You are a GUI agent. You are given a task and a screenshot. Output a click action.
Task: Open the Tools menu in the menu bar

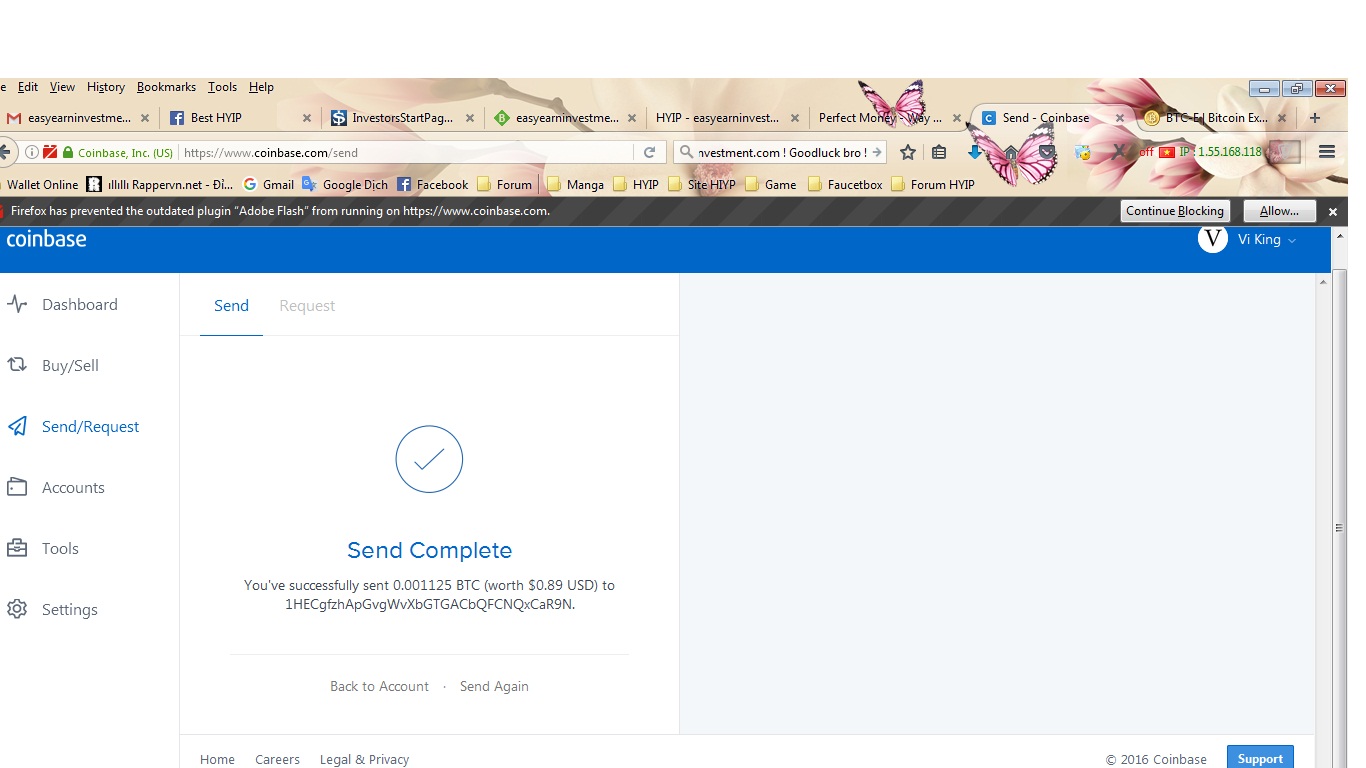222,87
